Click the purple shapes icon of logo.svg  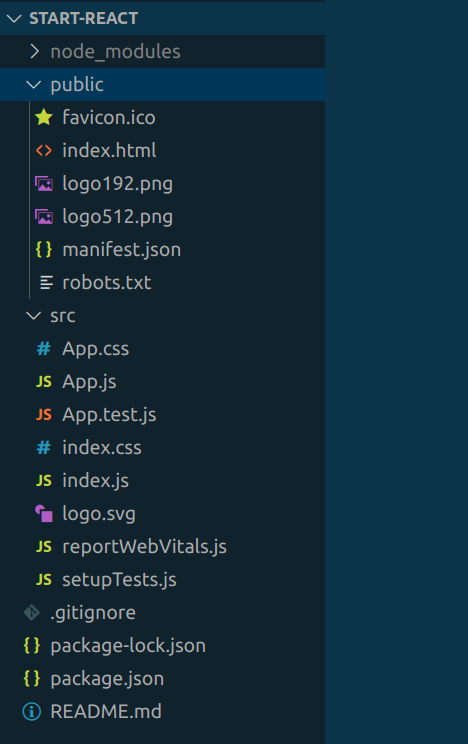click(x=44, y=513)
